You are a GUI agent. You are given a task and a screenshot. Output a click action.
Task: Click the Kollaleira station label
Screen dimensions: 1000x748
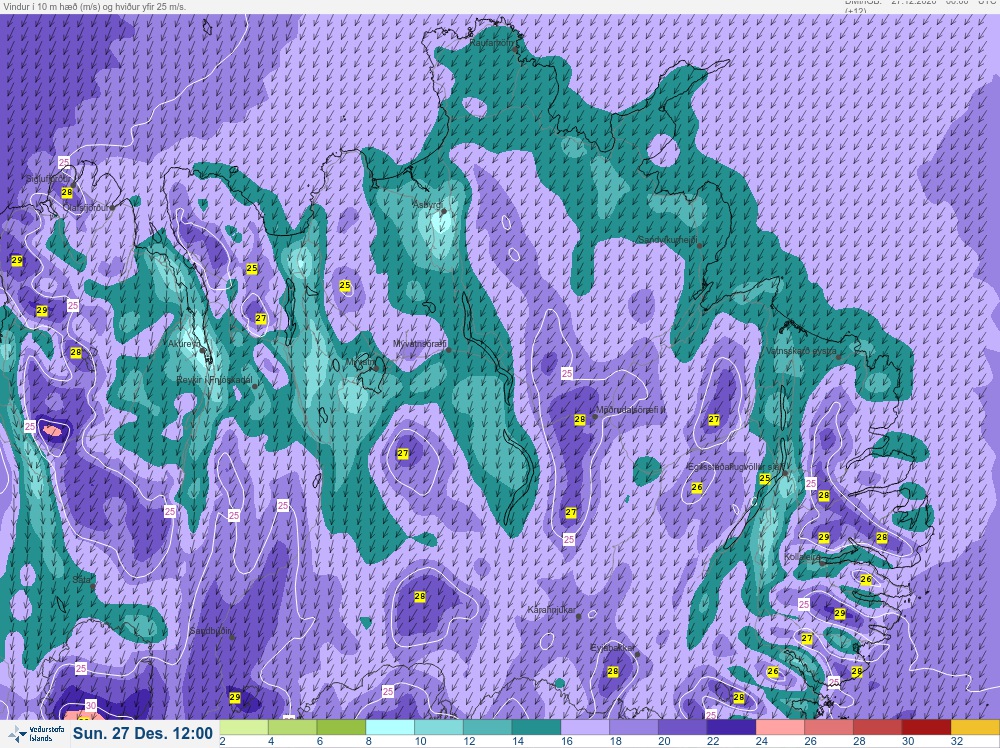pyautogui.click(x=802, y=557)
